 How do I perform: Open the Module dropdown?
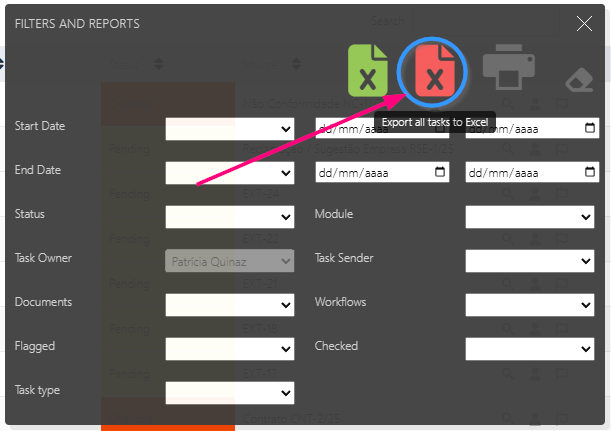[x=530, y=217]
